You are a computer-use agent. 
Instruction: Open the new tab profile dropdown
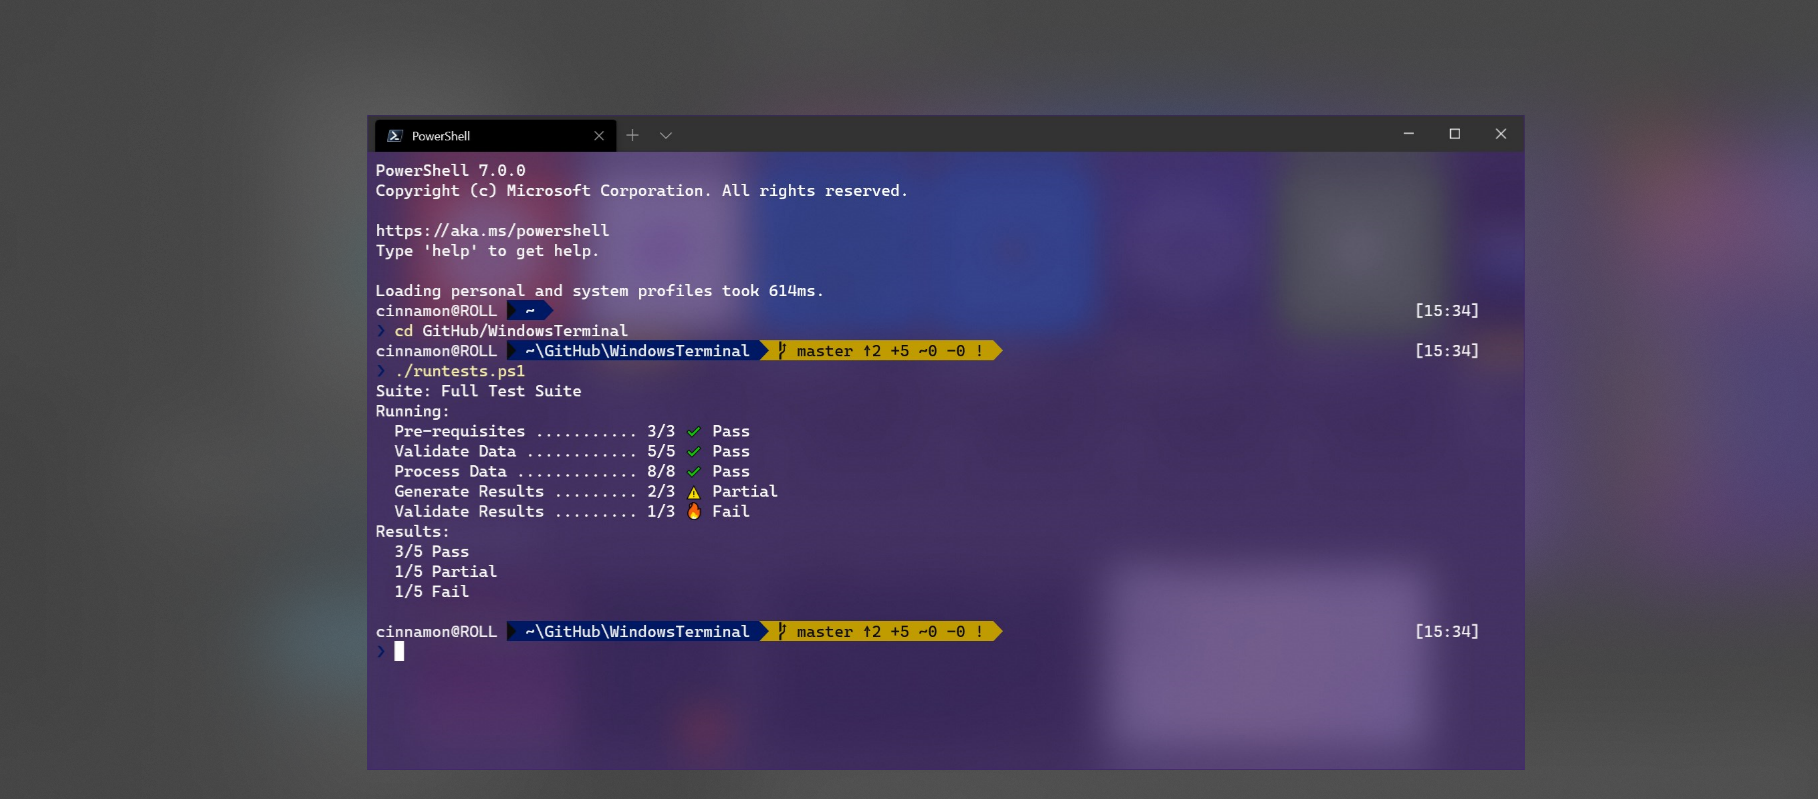click(x=666, y=135)
